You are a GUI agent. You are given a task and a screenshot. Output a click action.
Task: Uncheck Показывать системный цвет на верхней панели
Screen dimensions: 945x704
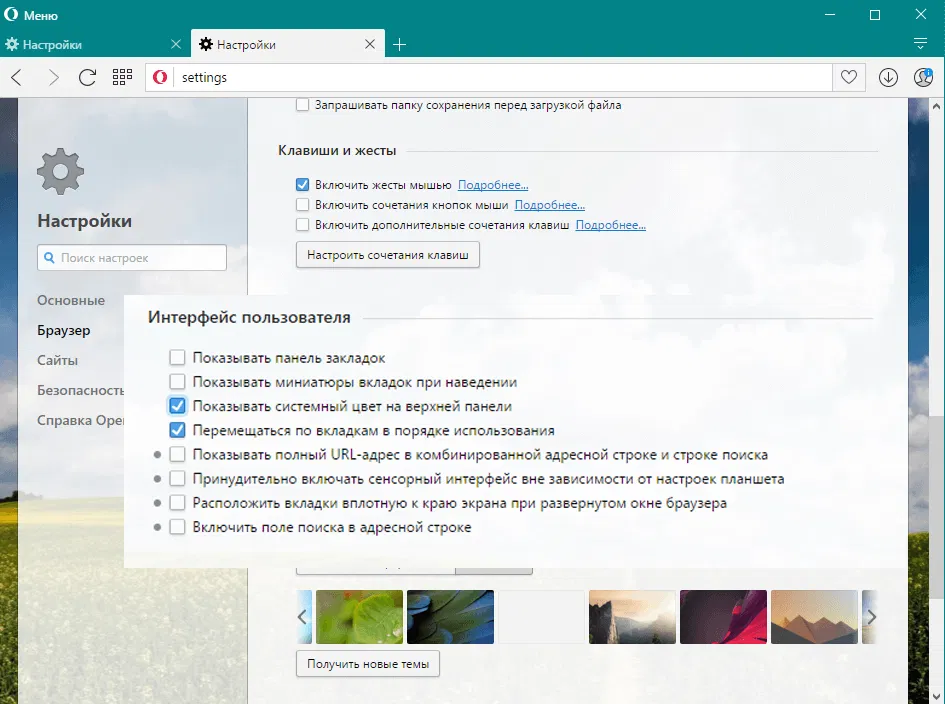[177, 406]
